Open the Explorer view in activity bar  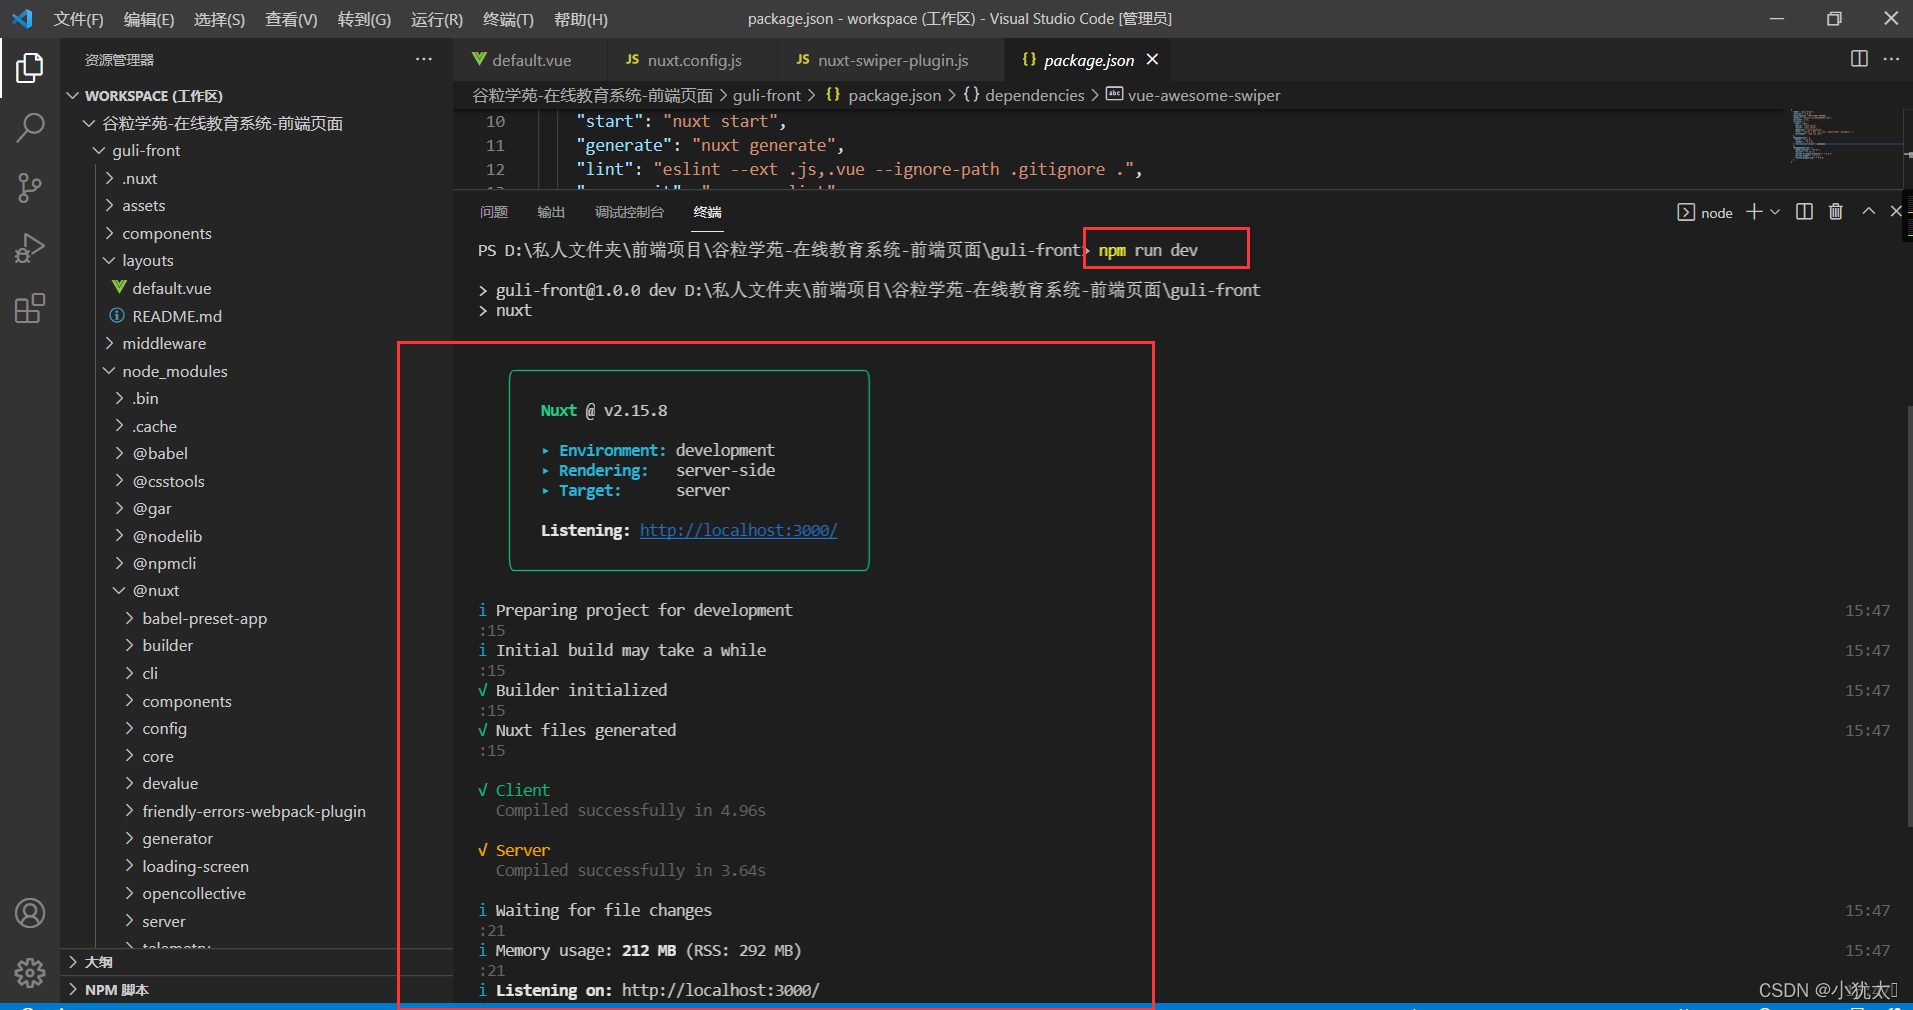pos(30,68)
